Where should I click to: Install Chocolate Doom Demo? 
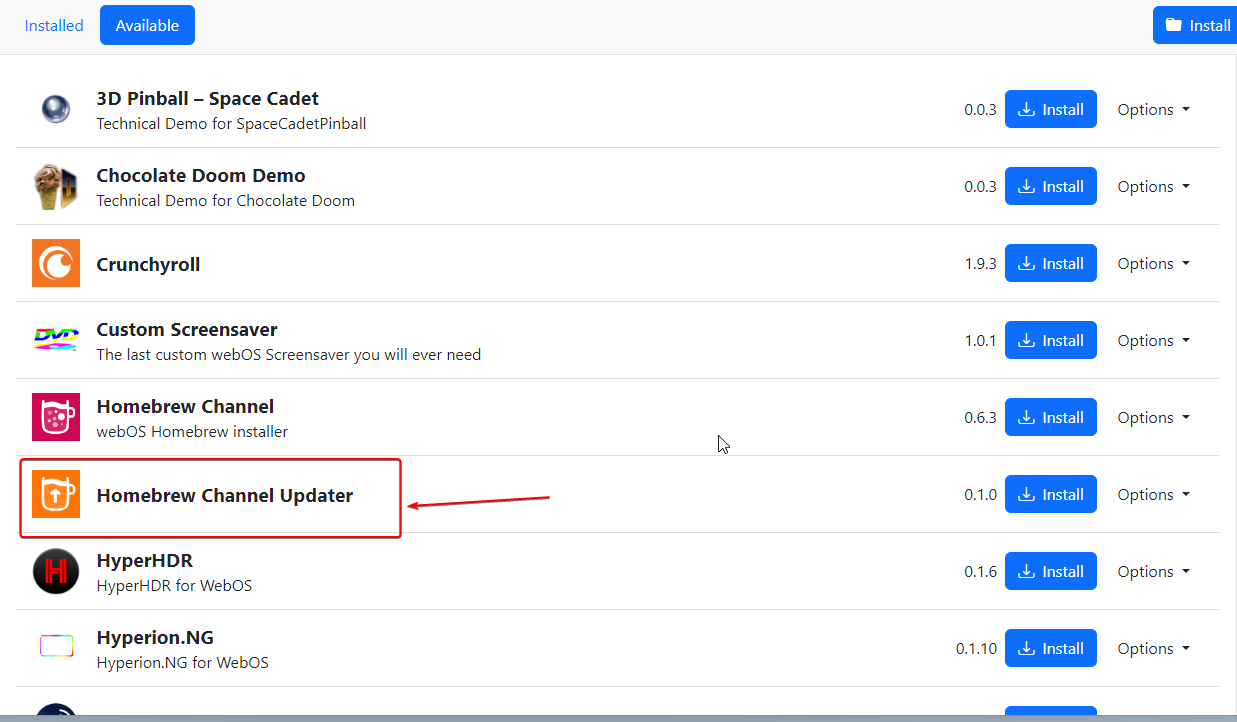coord(1050,187)
